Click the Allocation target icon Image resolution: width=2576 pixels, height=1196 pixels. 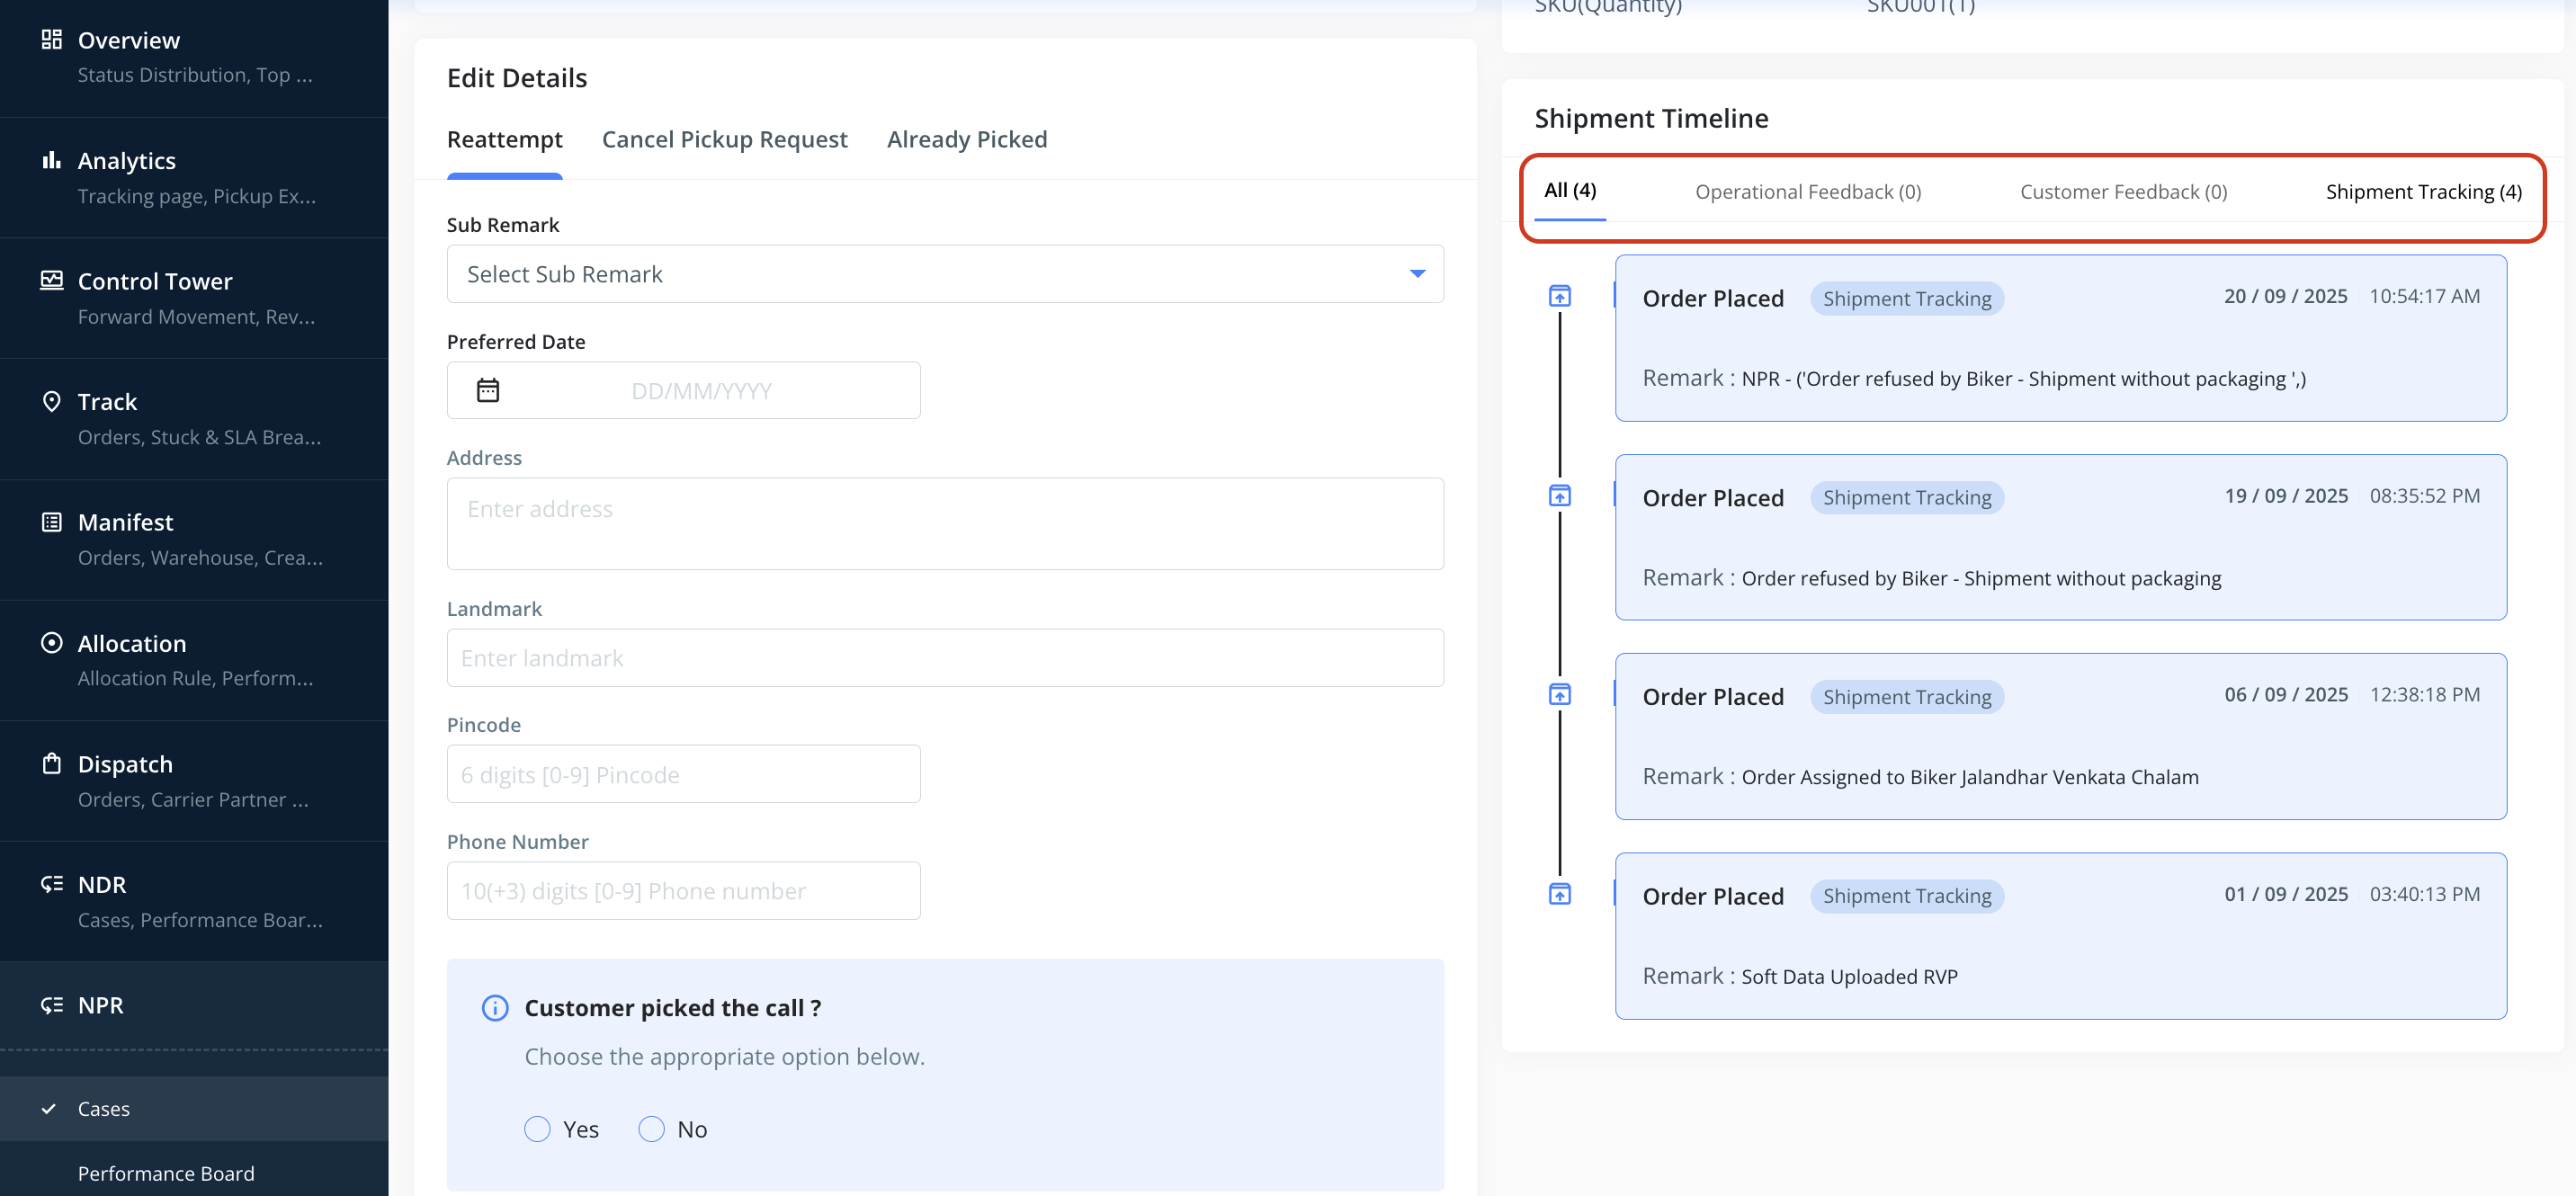click(x=51, y=642)
